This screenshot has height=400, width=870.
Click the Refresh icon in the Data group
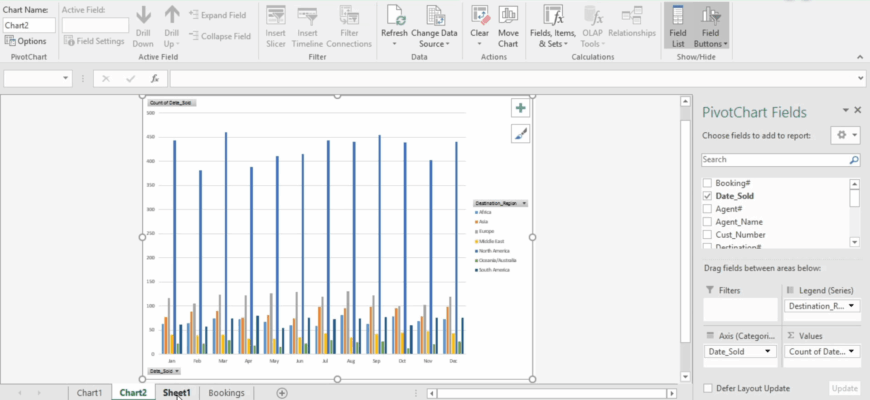pyautogui.click(x=394, y=17)
